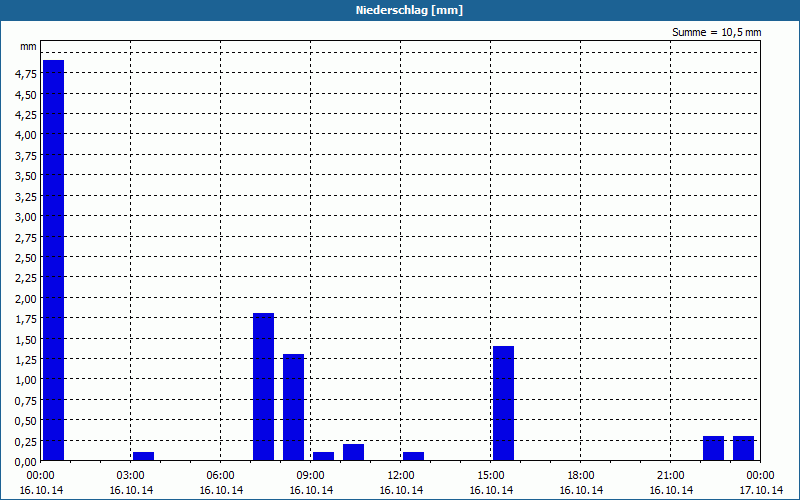Click the "4,00" y-axis value
Image resolution: width=800 pixels, height=500 pixels.
(x=26, y=135)
